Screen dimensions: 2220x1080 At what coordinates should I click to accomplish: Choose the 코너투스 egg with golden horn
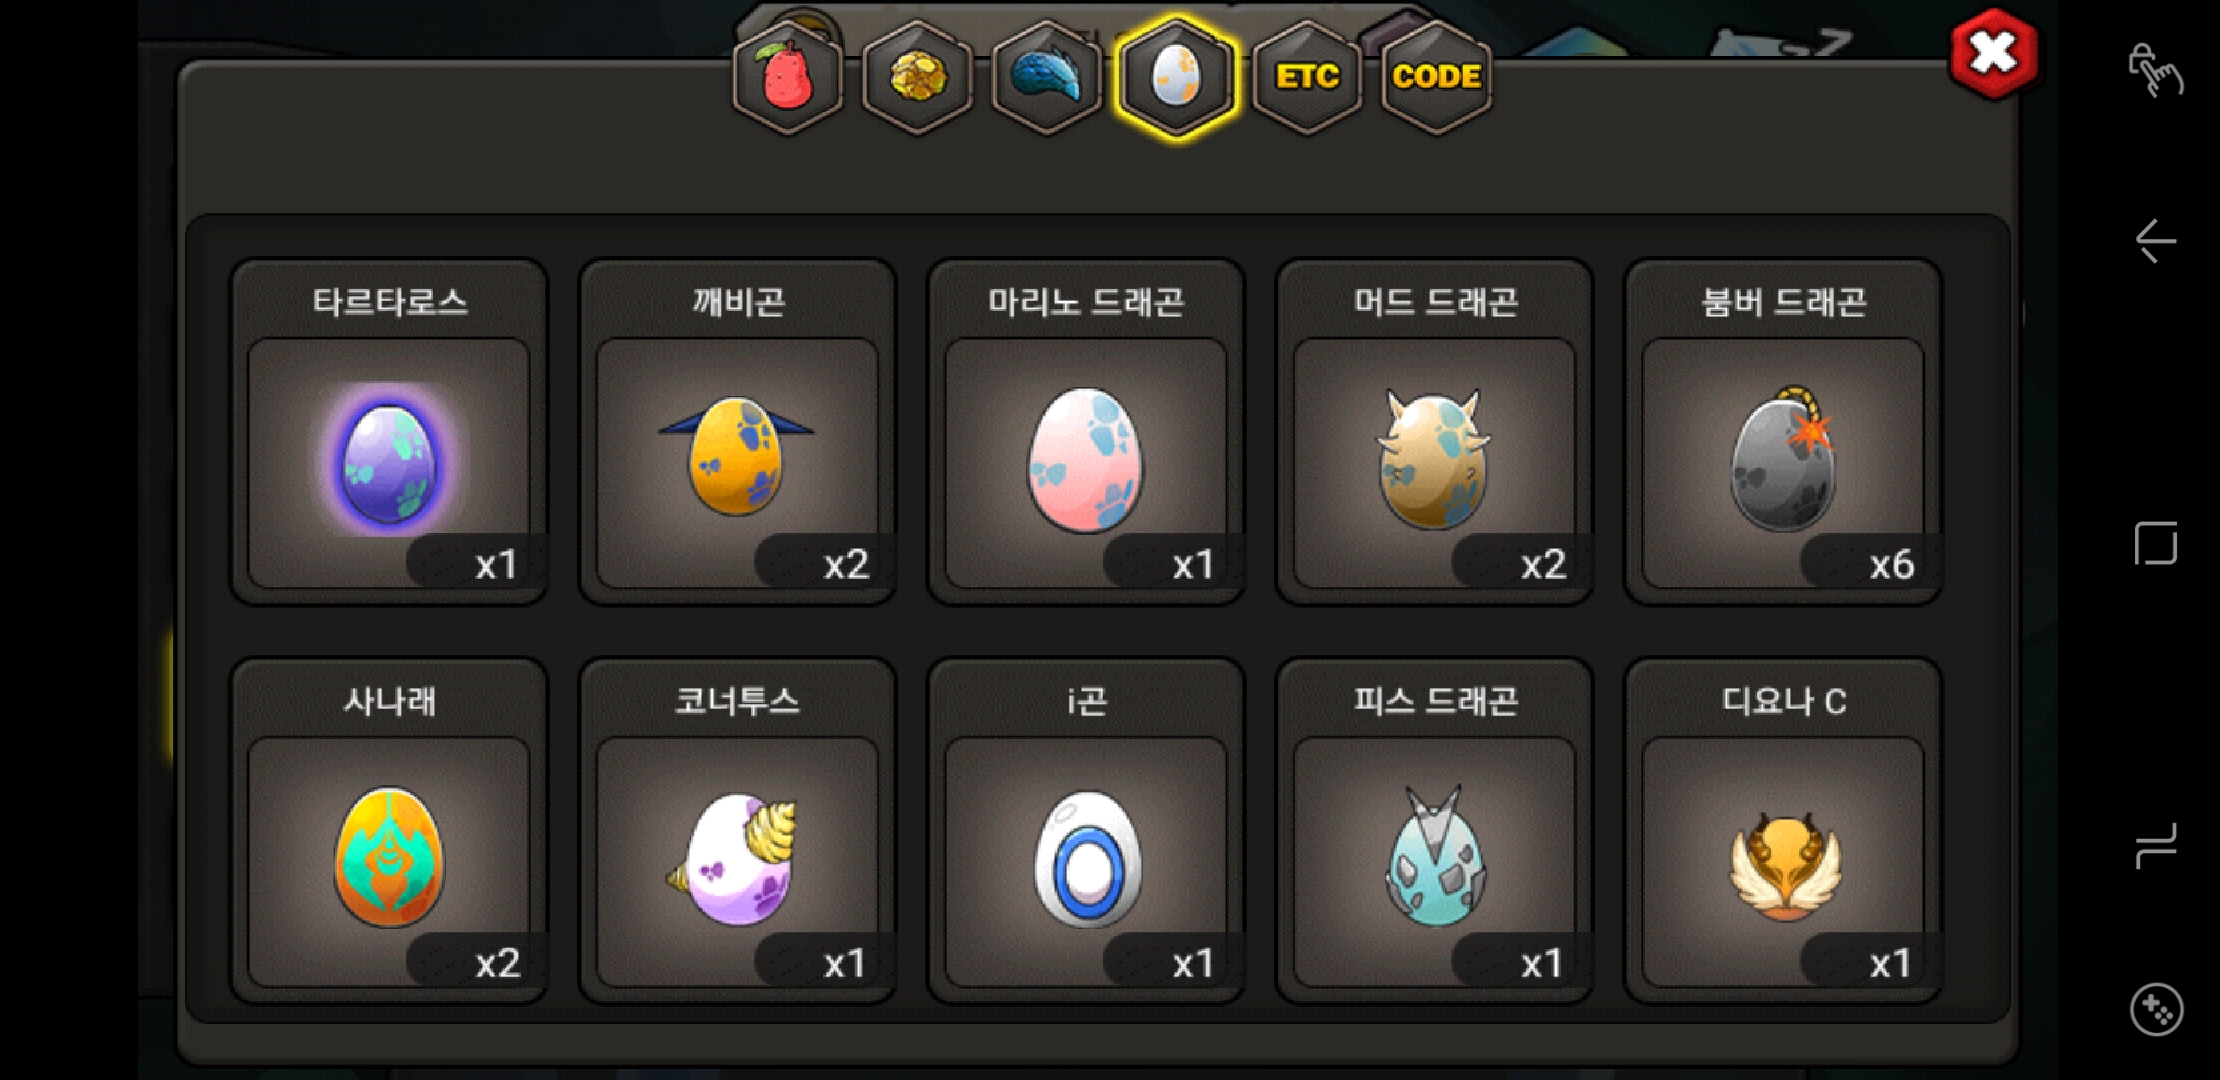coord(737,830)
